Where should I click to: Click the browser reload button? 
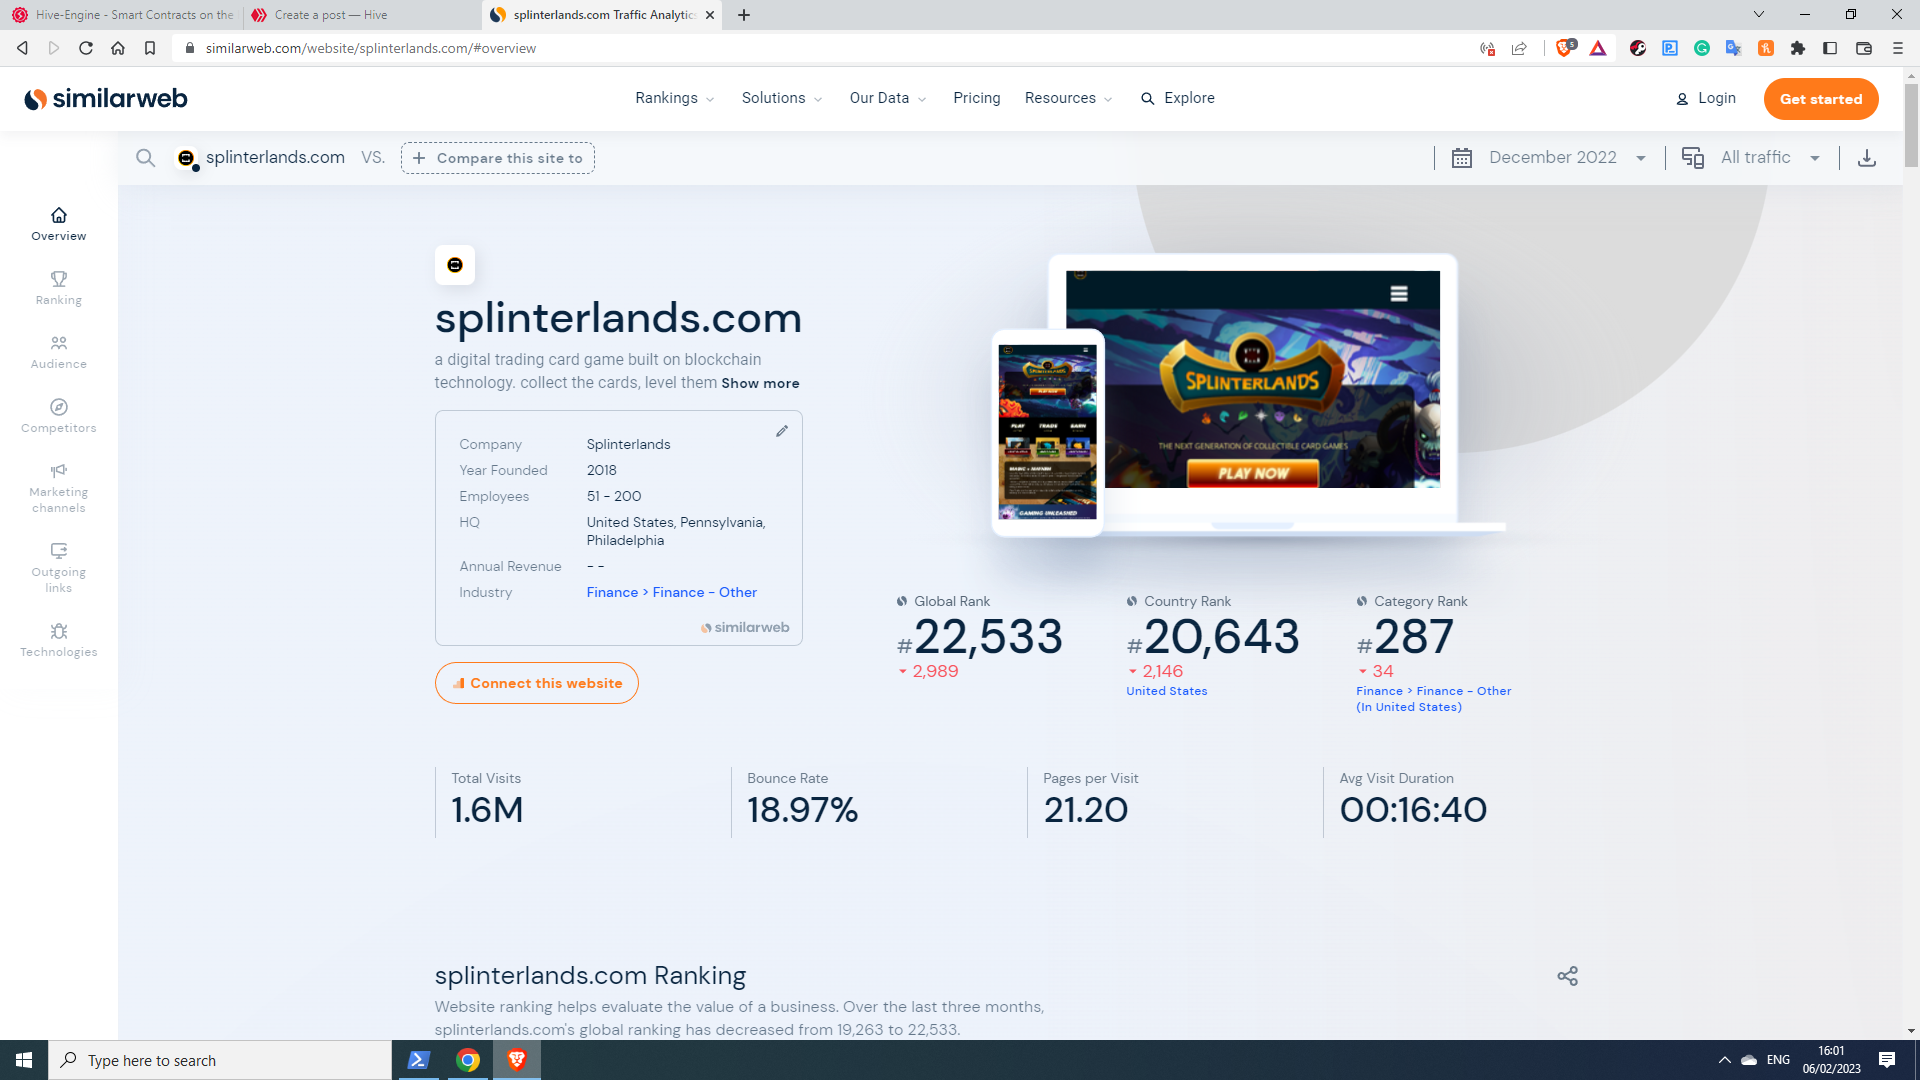point(86,48)
